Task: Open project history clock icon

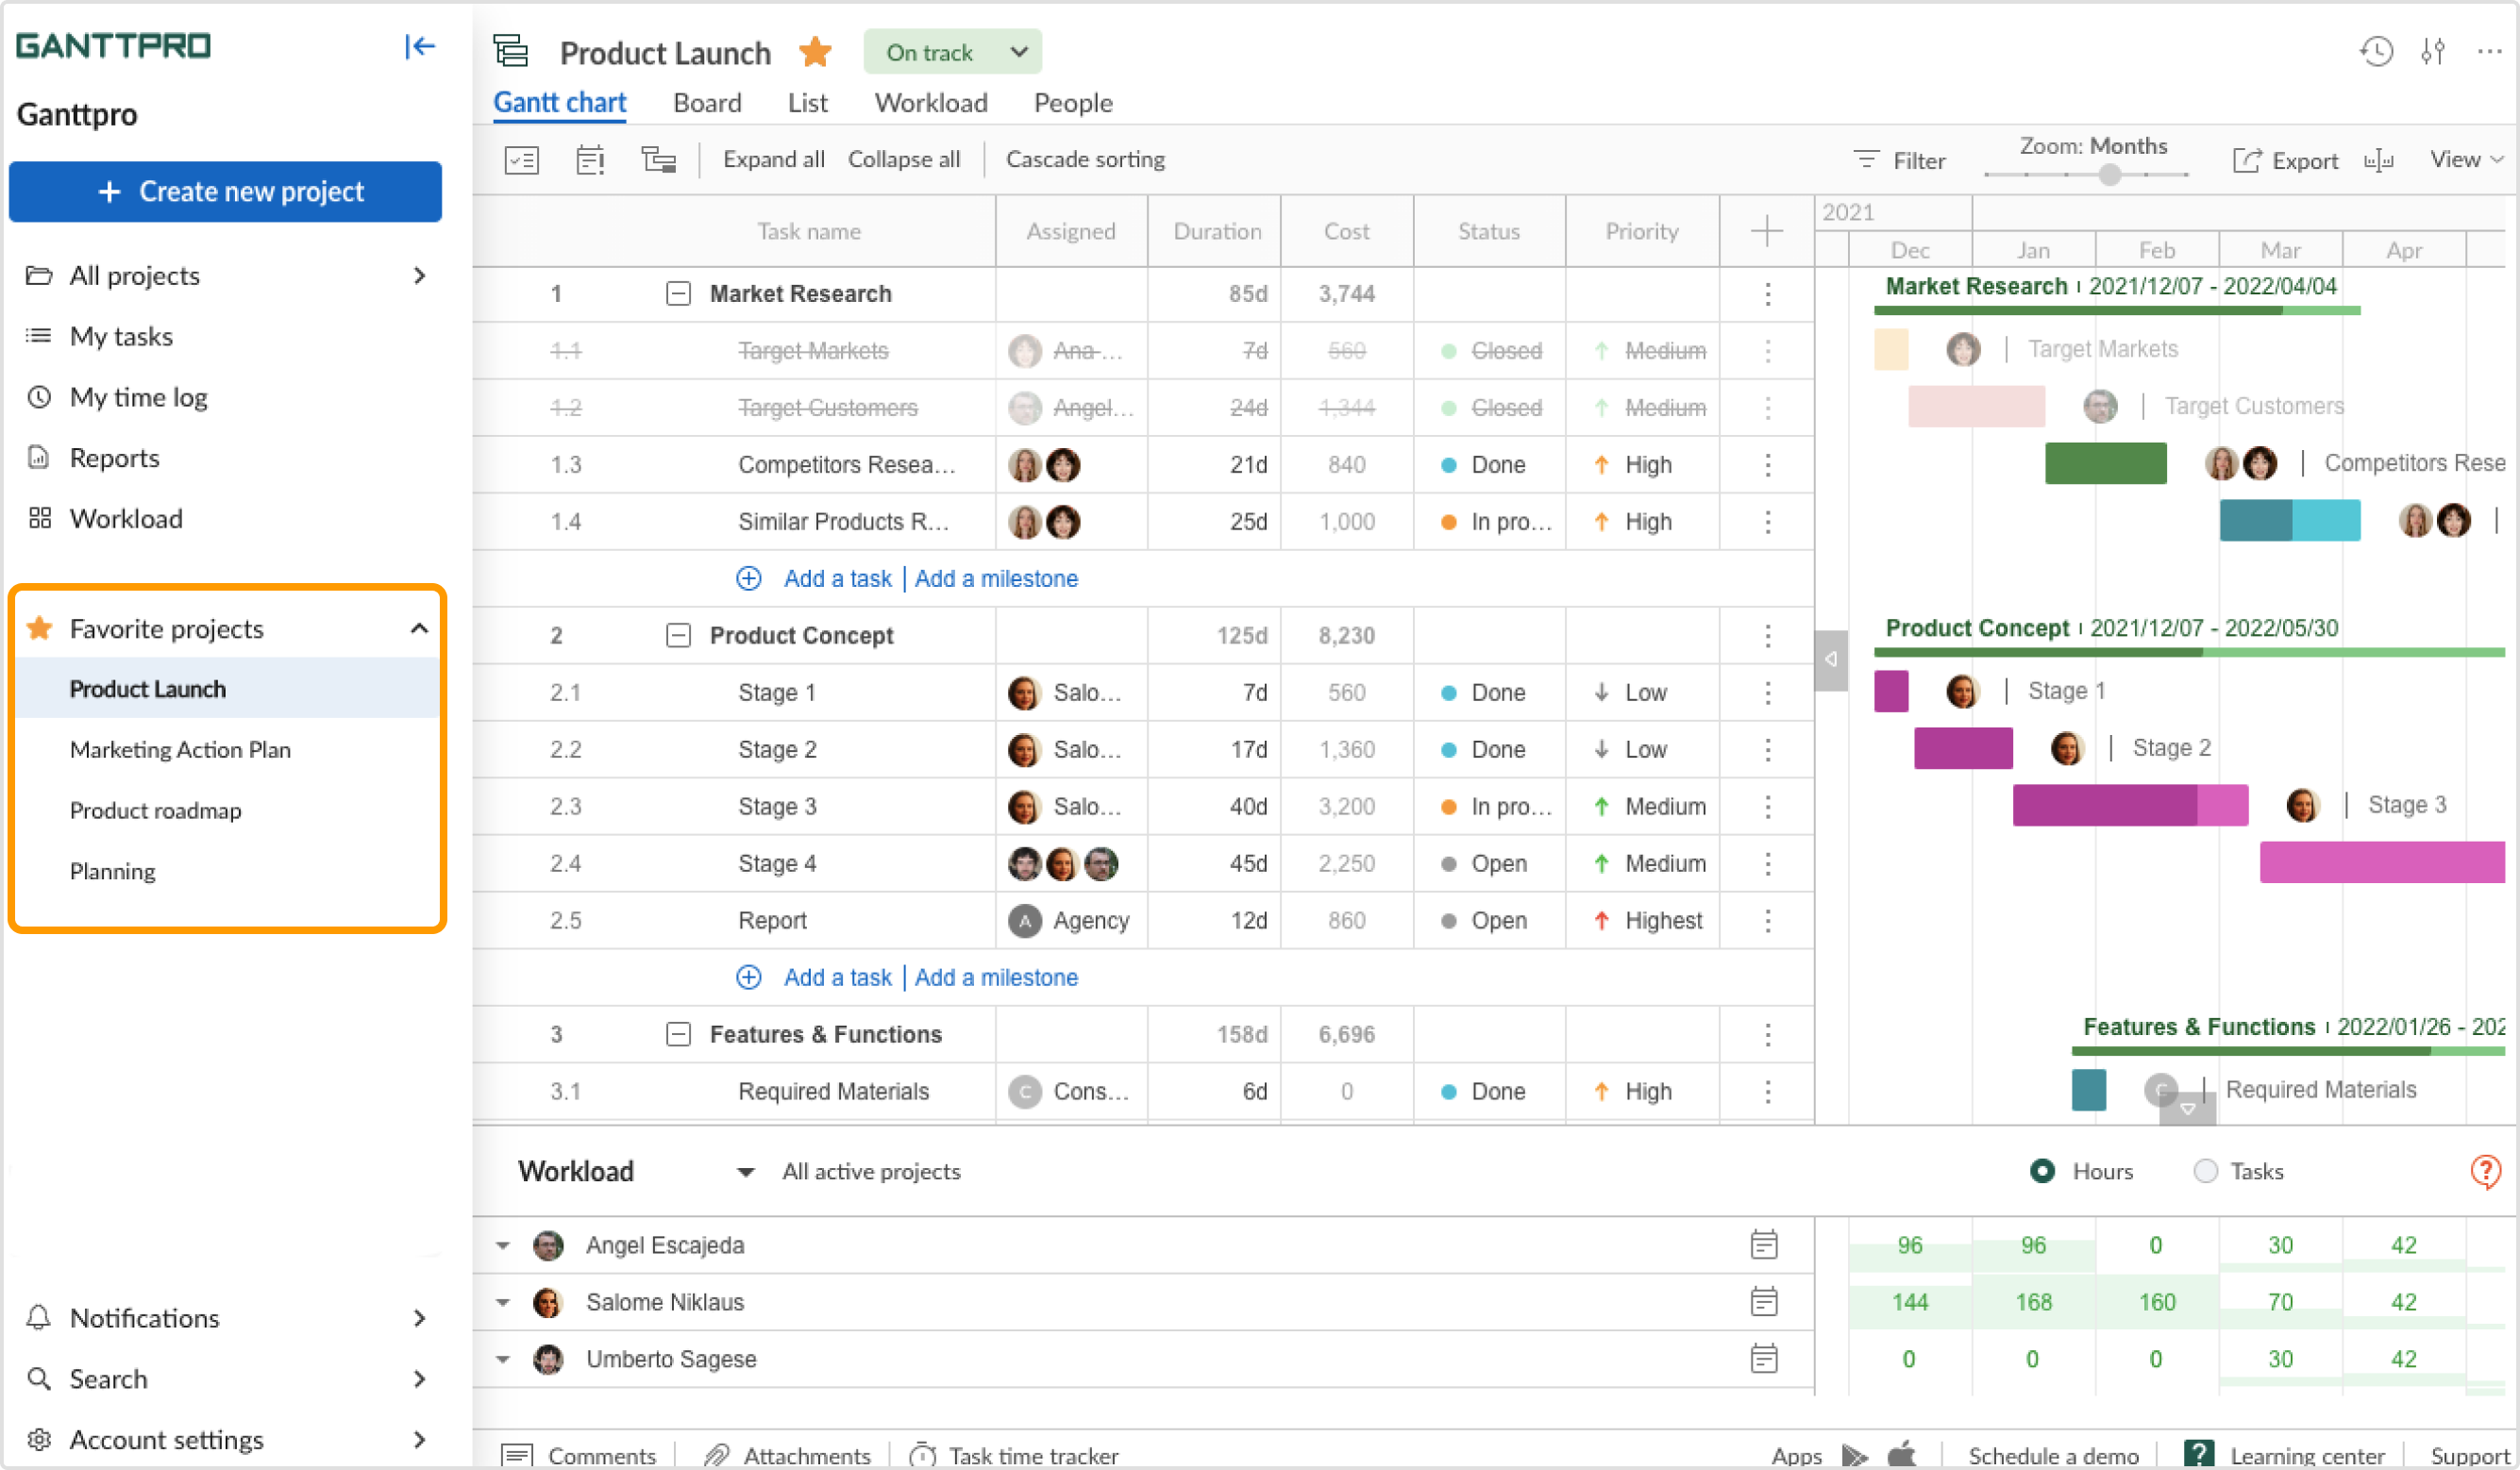Action: tap(2376, 51)
